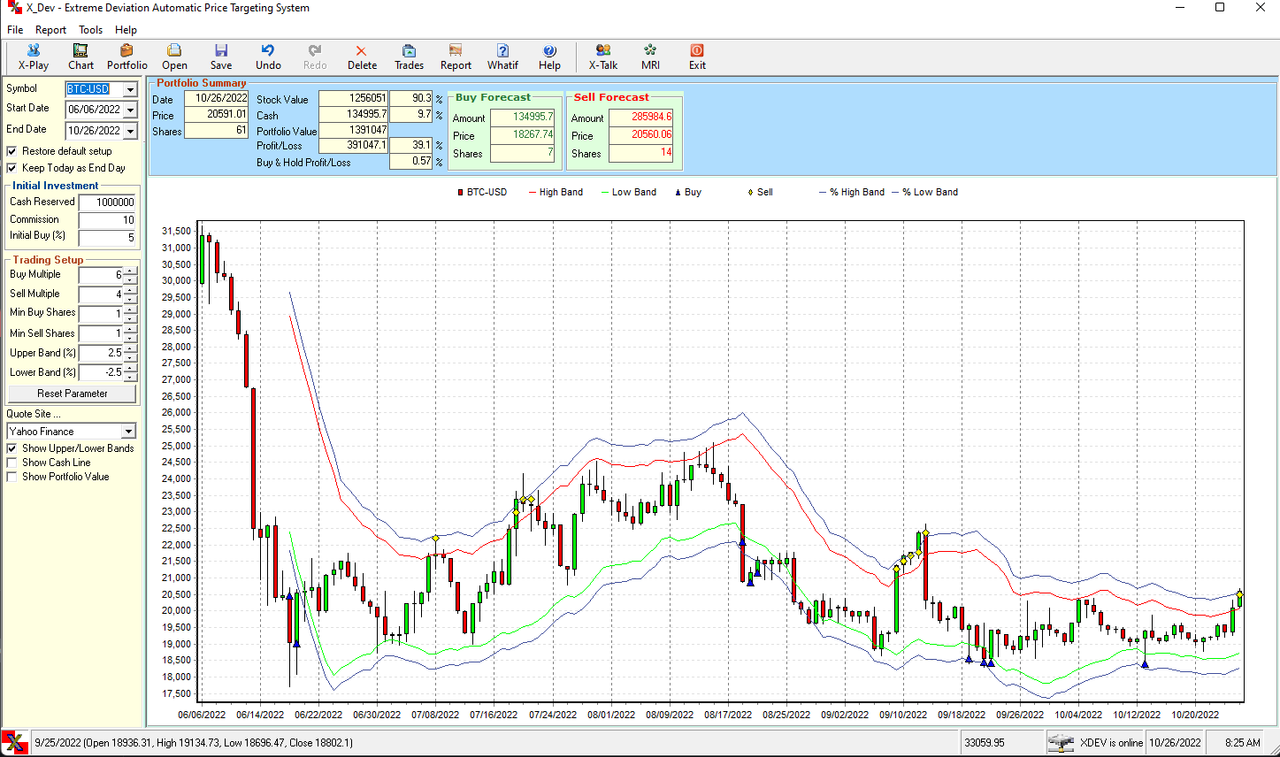Click the Undo toolbar icon
1280x757 pixels.
point(268,56)
